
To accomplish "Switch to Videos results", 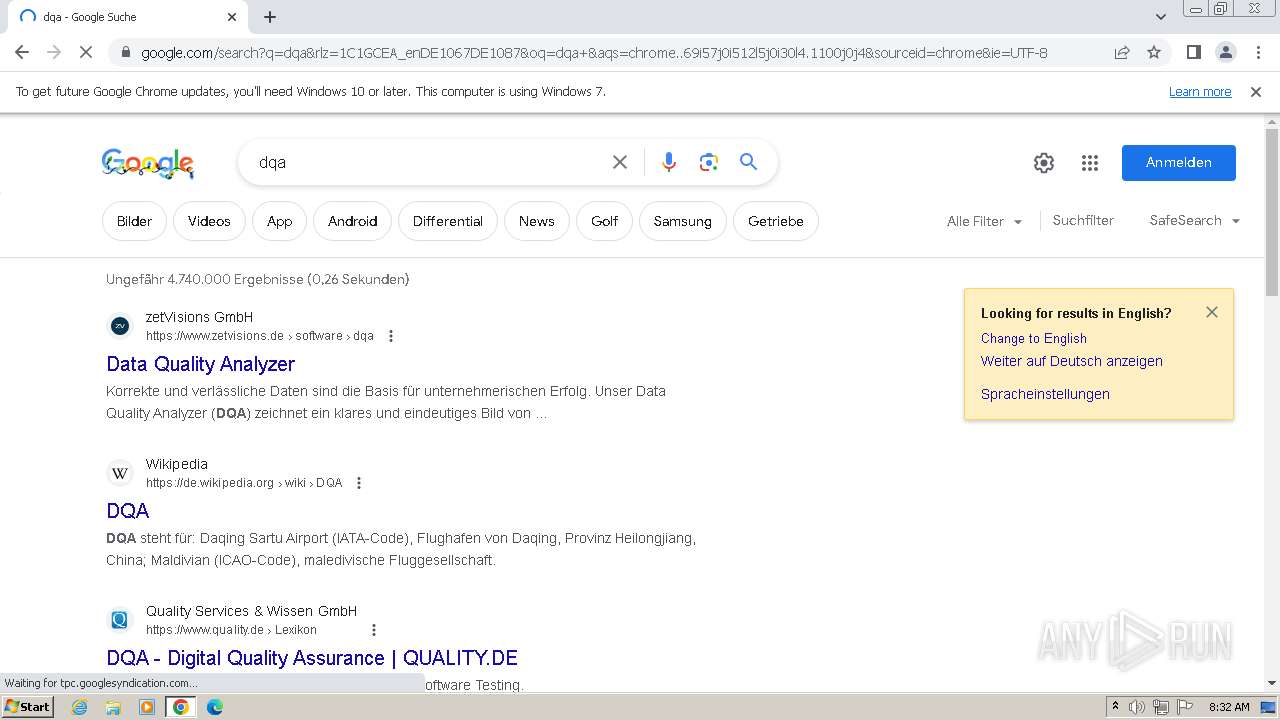I will (209, 221).
